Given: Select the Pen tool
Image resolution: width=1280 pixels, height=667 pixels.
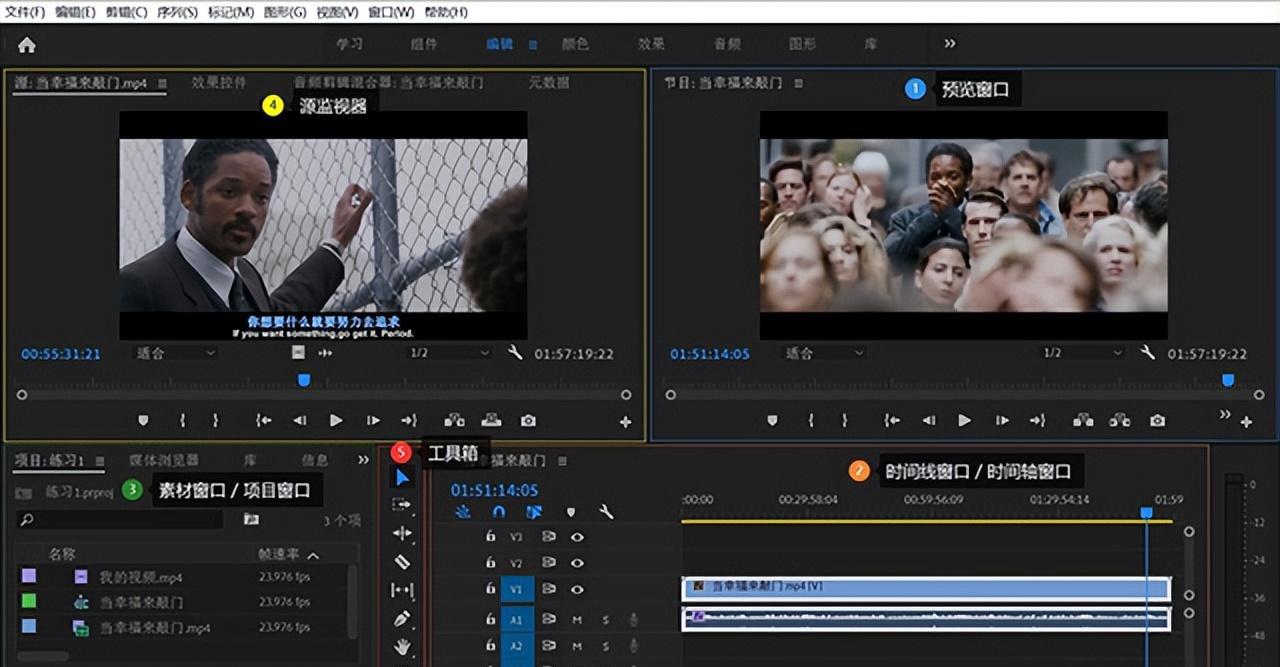Looking at the screenshot, I should click(402, 618).
